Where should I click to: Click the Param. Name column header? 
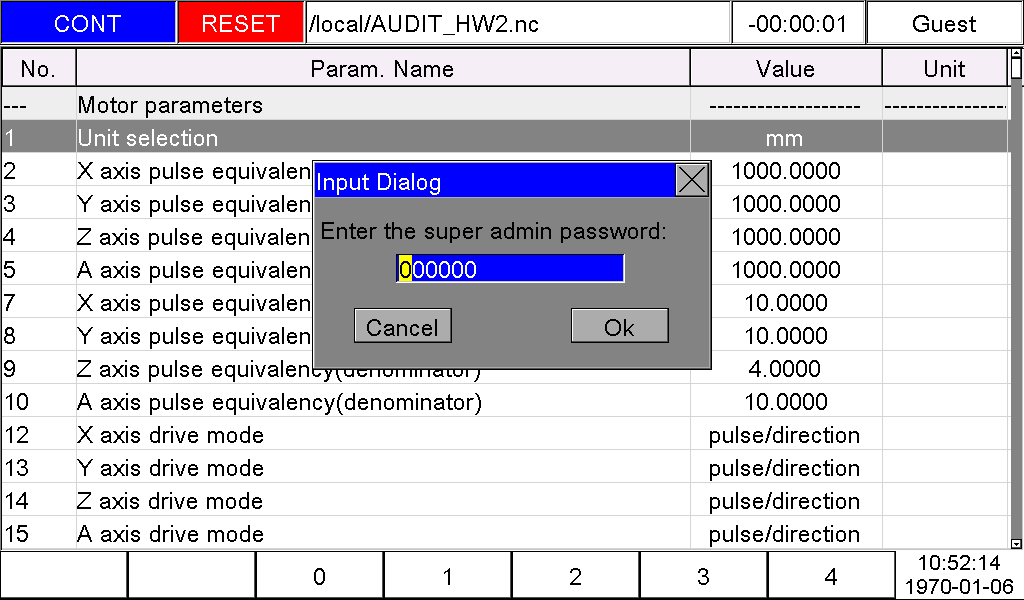pos(383,68)
